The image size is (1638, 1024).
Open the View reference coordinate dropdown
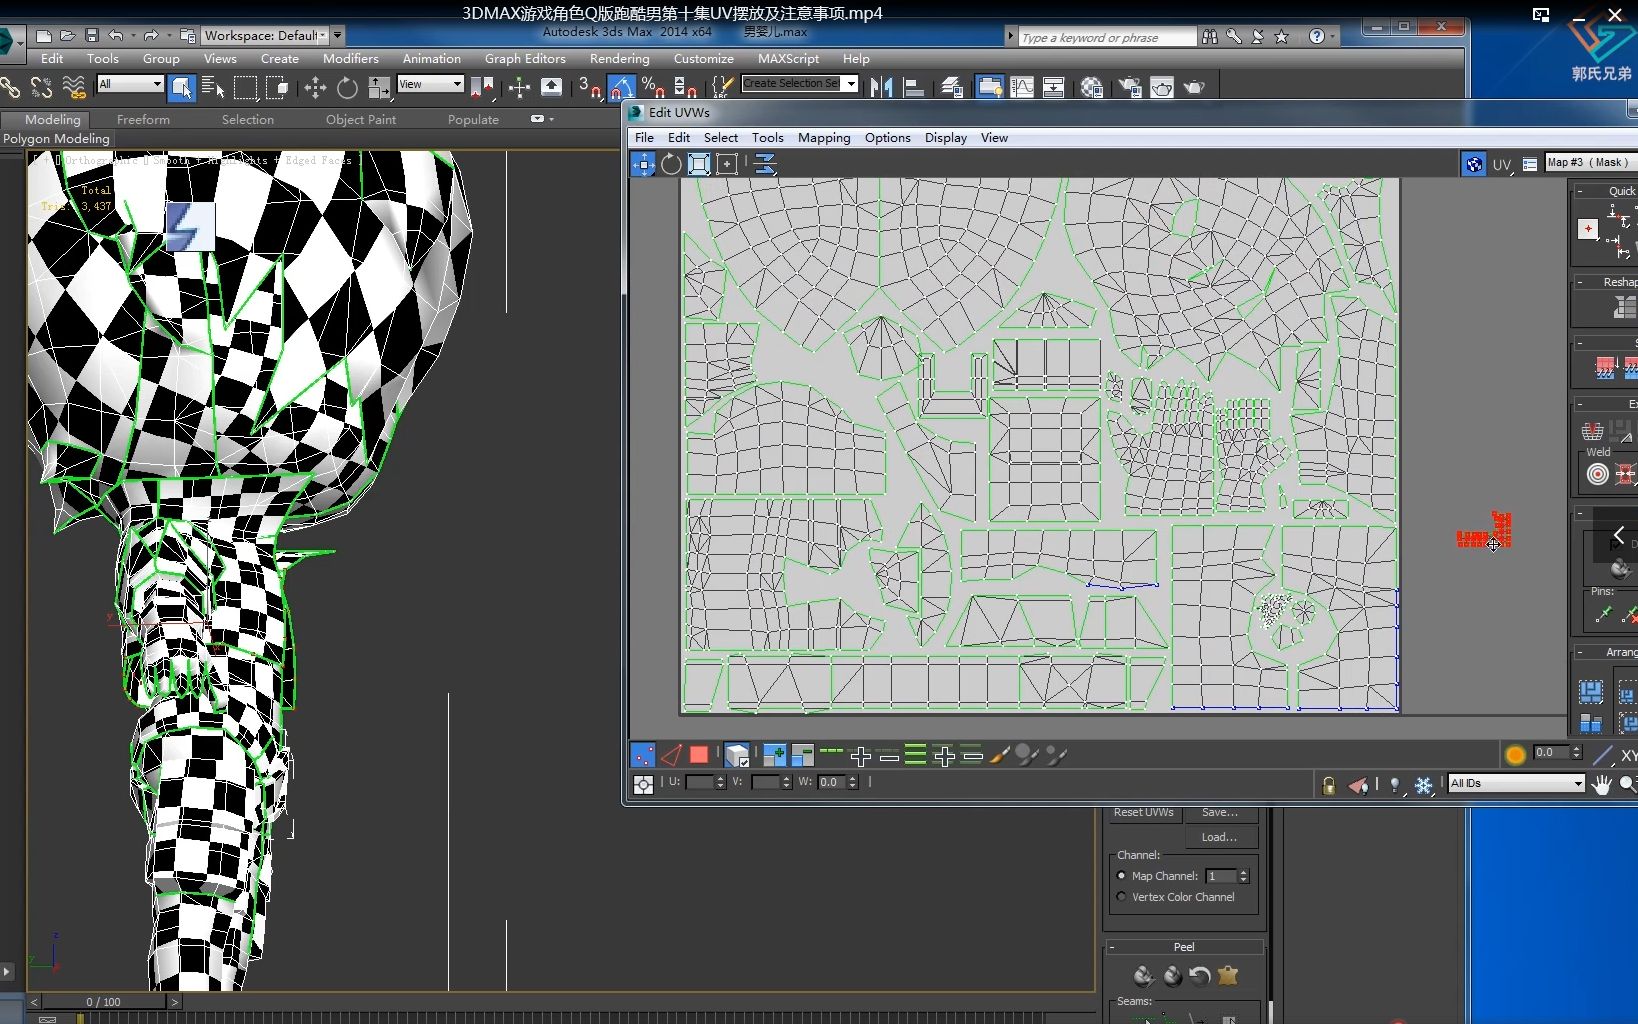point(430,84)
